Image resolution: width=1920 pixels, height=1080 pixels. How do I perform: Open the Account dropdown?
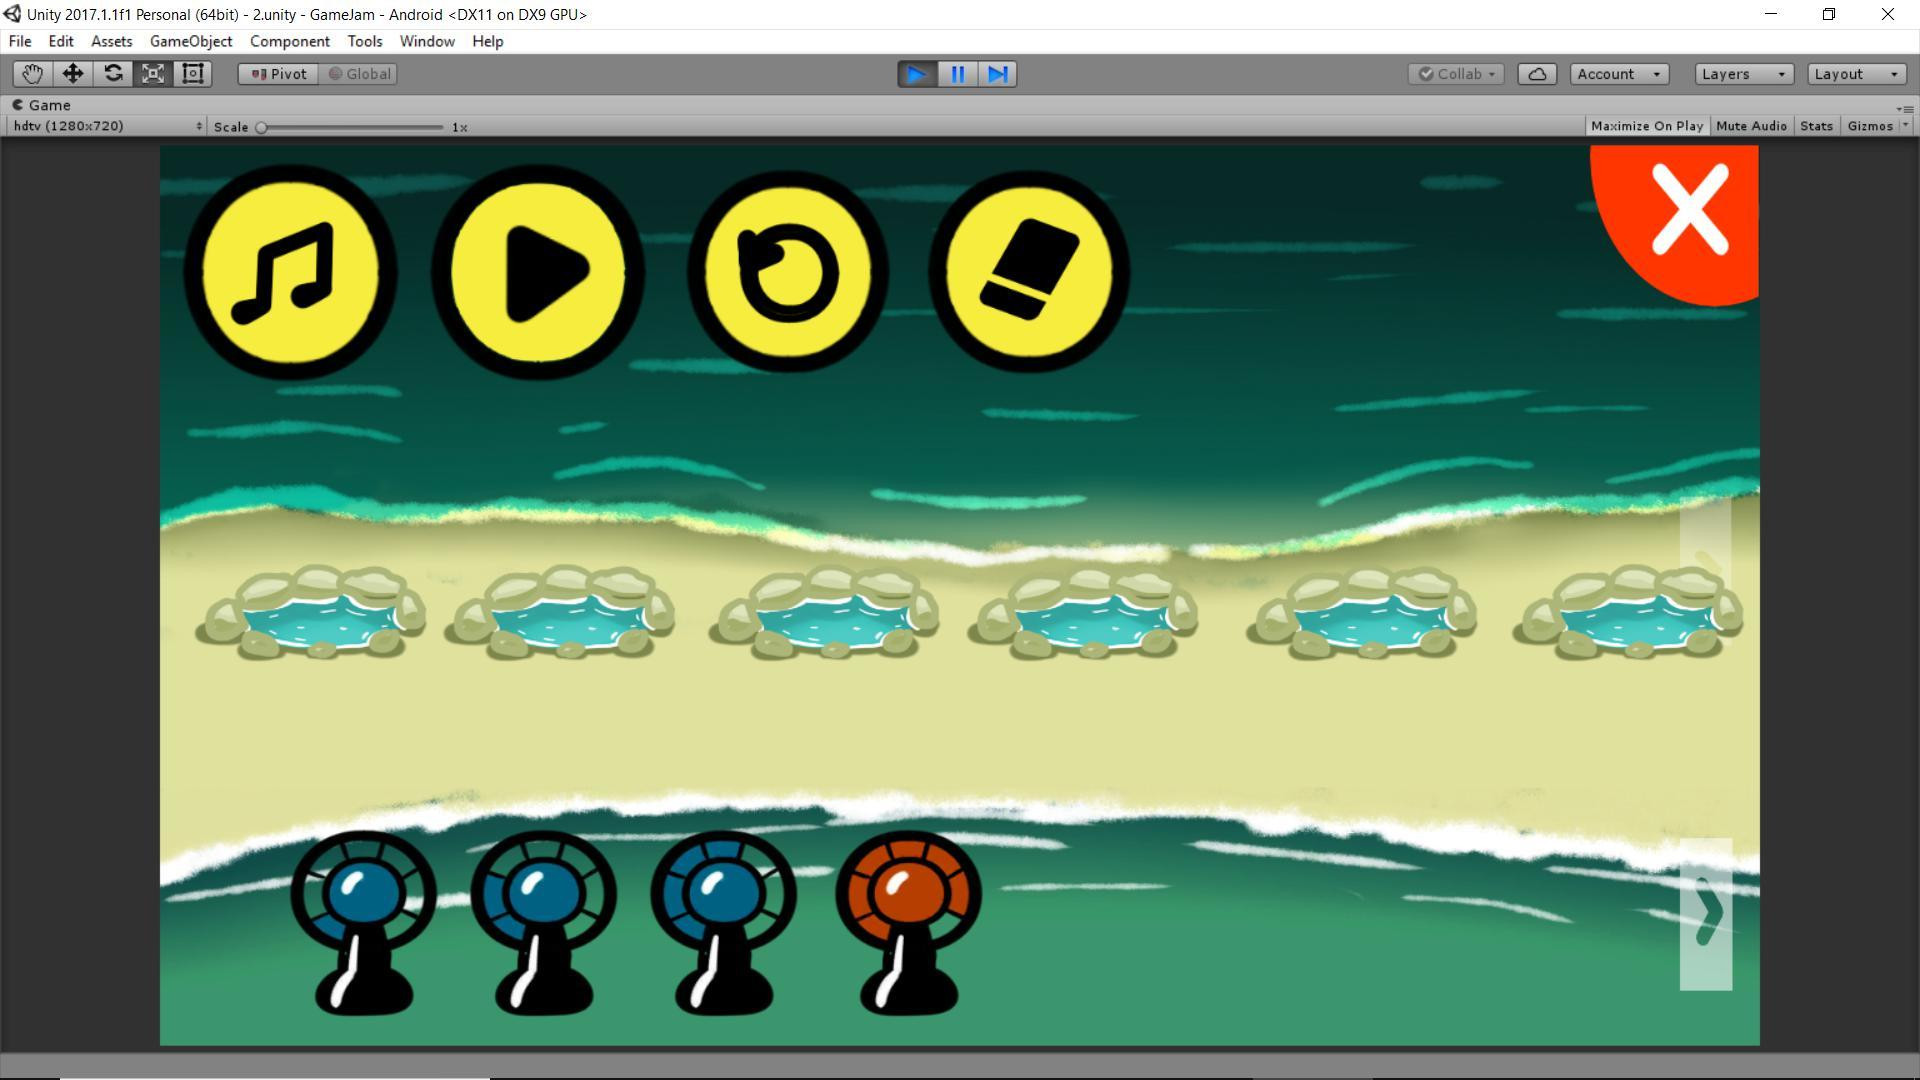[x=1619, y=74]
